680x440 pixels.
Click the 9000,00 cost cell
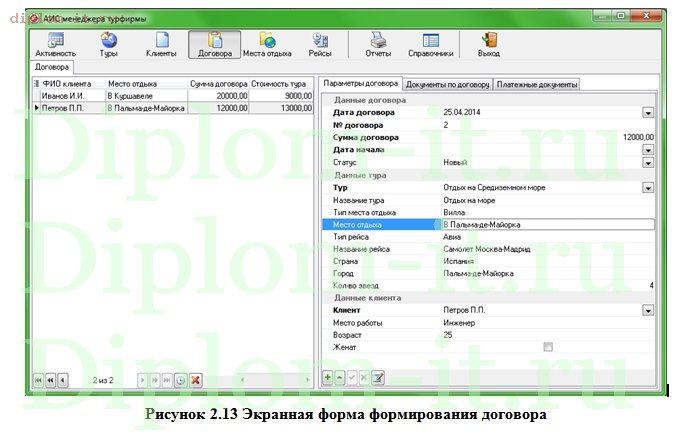coord(281,96)
